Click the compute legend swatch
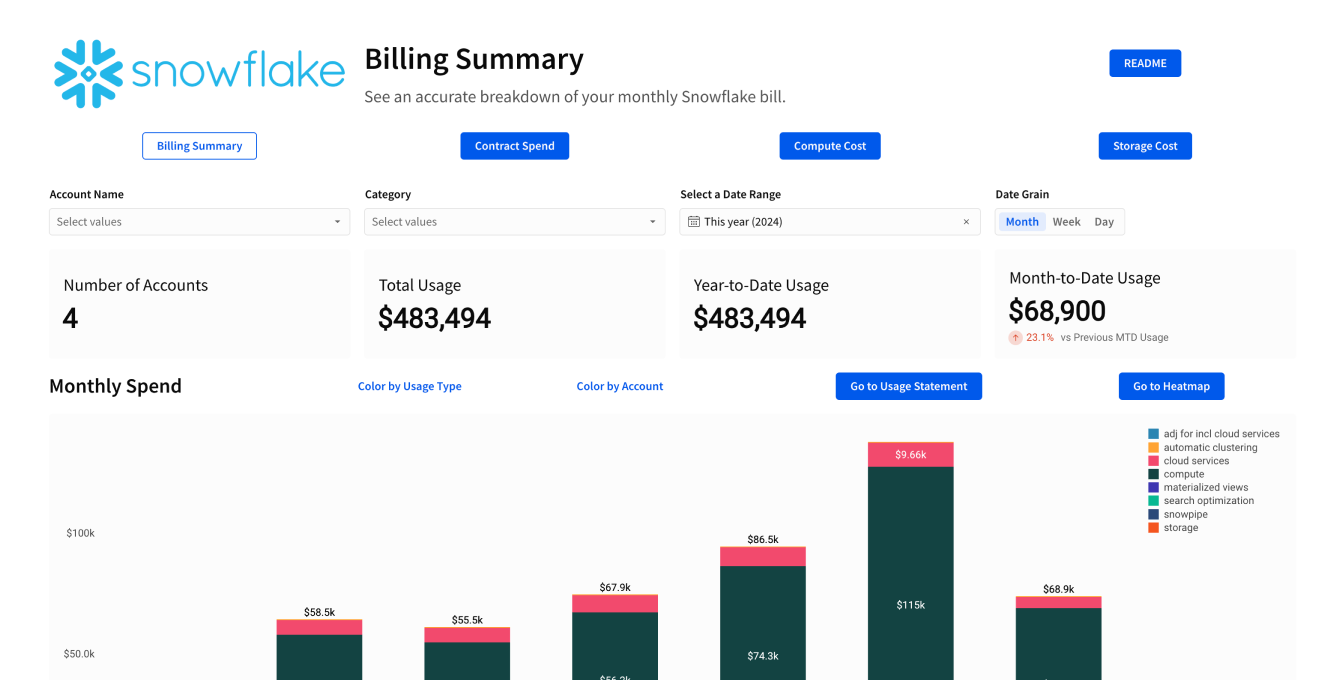The height and width of the screenshot is (680, 1340). [x=1153, y=474]
